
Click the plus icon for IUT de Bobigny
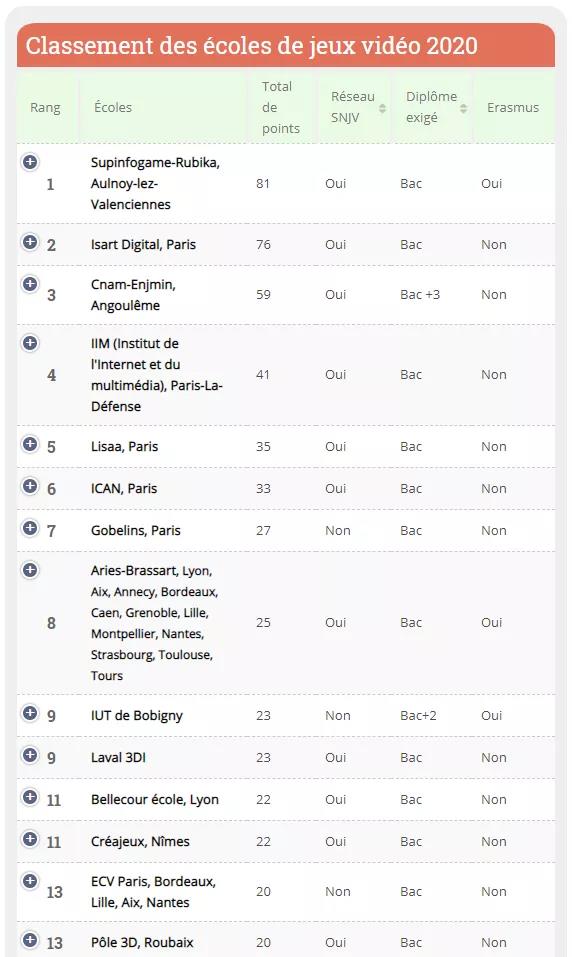(30, 713)
